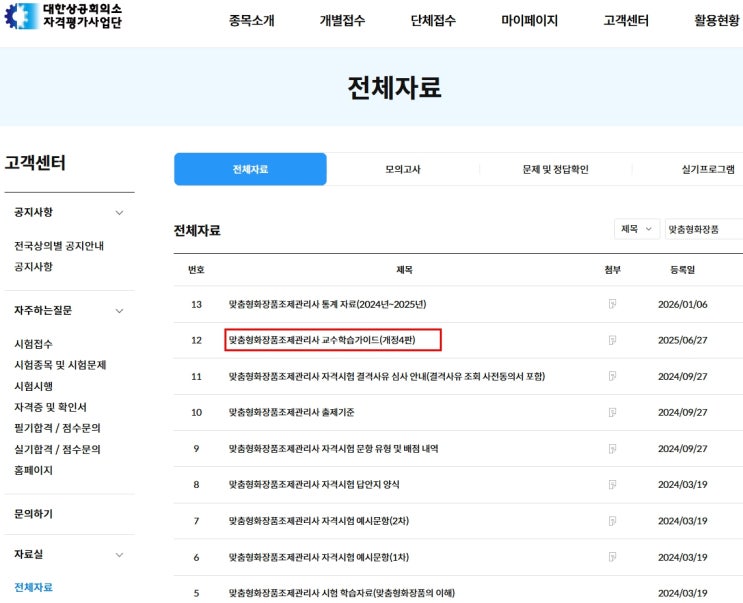Open post 문항 유형 및 배점 내역

coord(333,448)
